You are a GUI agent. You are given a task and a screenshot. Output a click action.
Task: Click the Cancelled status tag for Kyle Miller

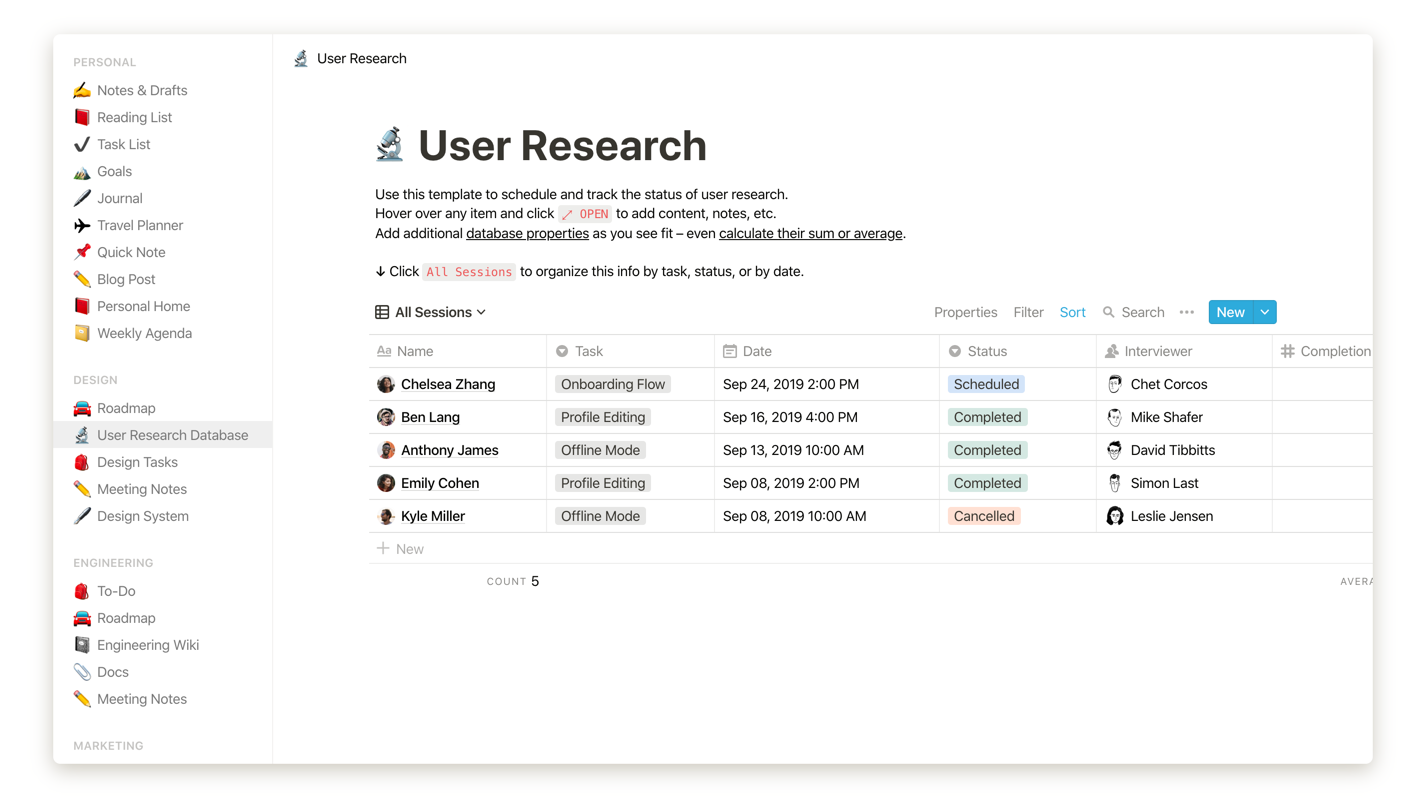tap(983, 516)
